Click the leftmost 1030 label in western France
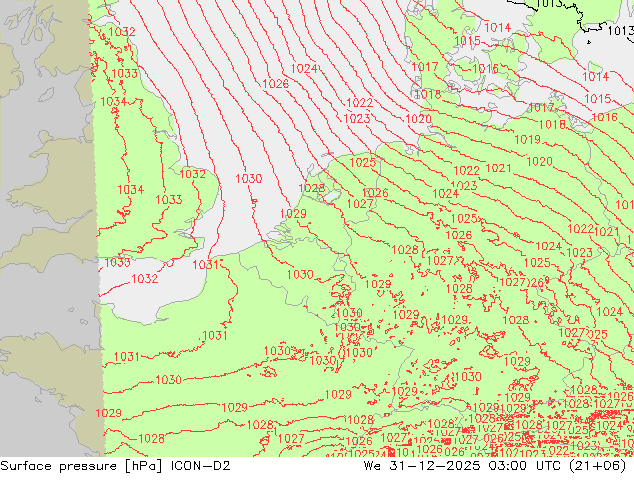 point(168,380)
